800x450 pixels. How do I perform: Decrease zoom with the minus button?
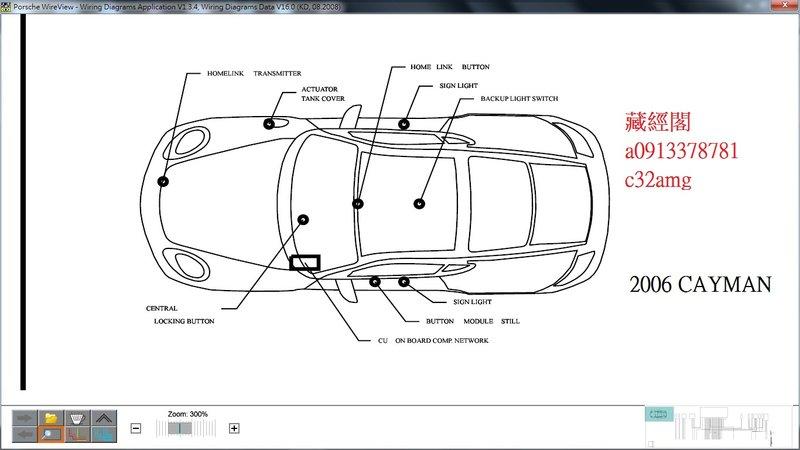point(136,428)
